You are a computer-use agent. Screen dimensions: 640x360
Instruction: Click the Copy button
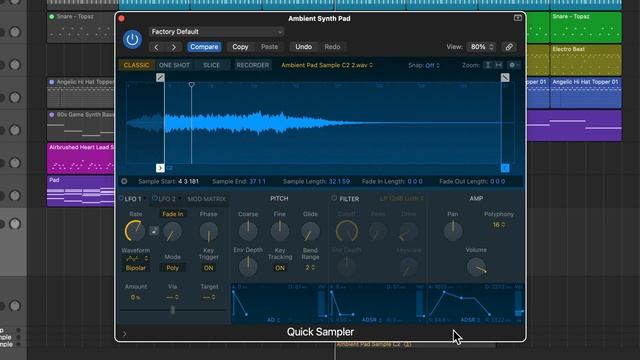coord(240,47)
